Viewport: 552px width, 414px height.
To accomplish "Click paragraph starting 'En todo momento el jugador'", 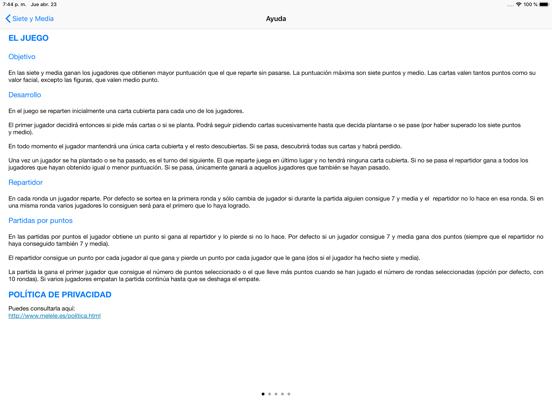I will click(205, 146).
